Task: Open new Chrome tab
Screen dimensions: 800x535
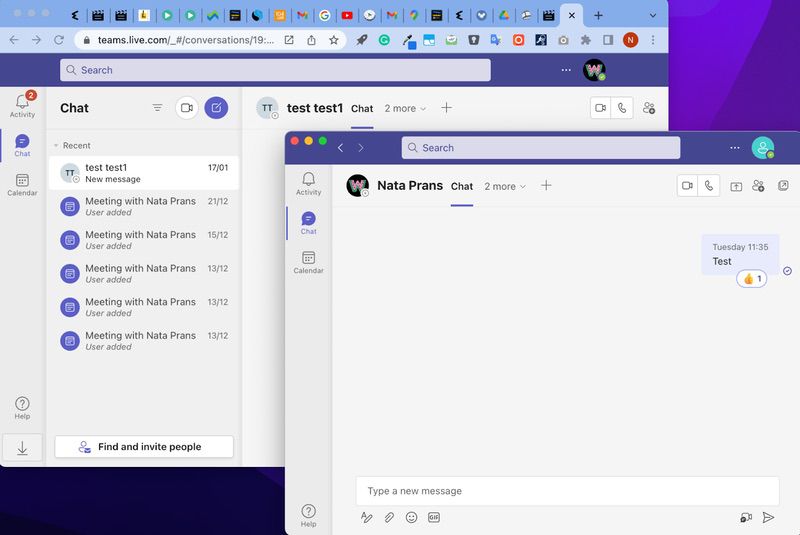Action: click(x=598, y=16)
